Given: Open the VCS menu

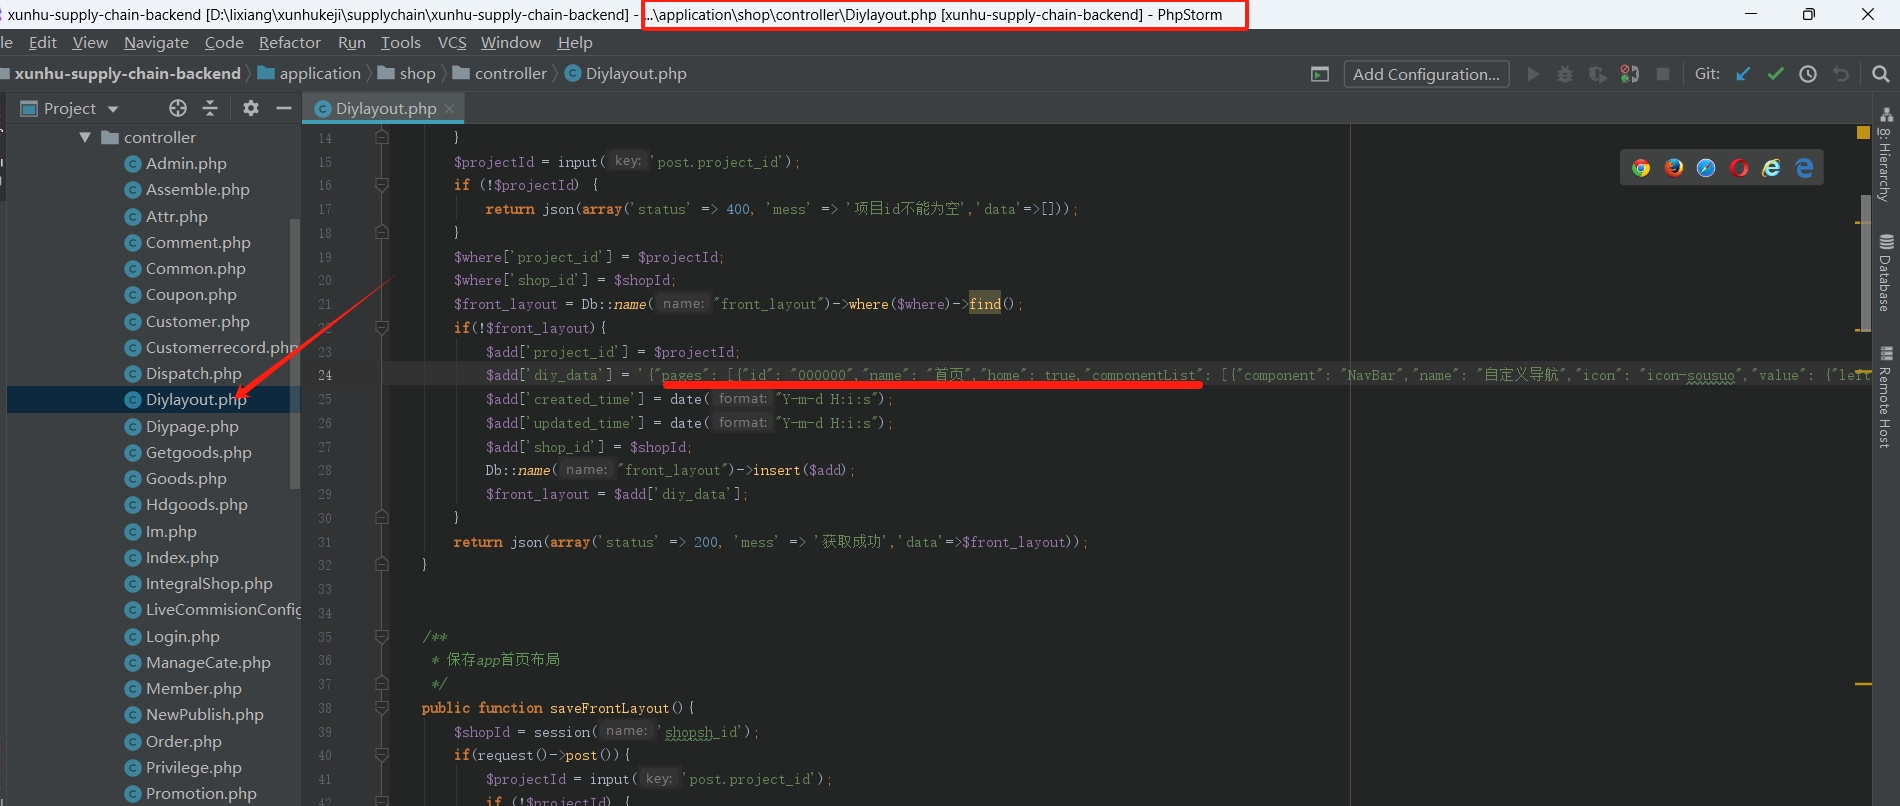Looking at the screenshot, I should [452, 42].
